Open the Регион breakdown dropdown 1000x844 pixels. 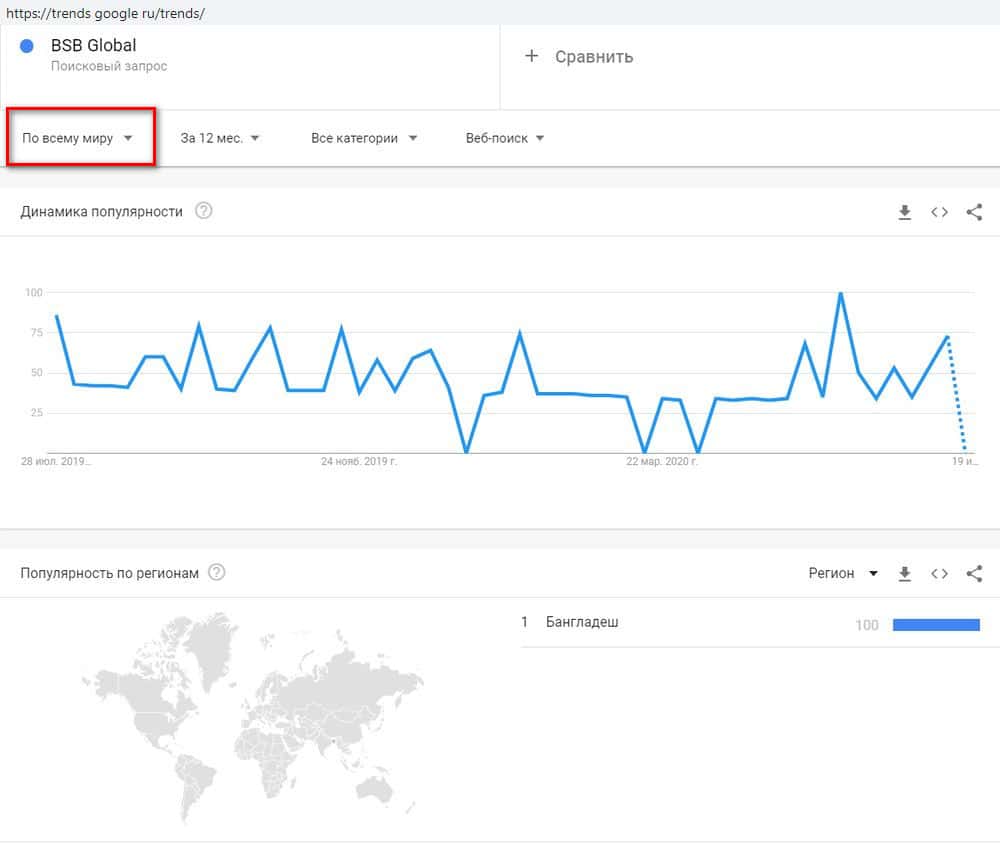(x=843, y=573)
